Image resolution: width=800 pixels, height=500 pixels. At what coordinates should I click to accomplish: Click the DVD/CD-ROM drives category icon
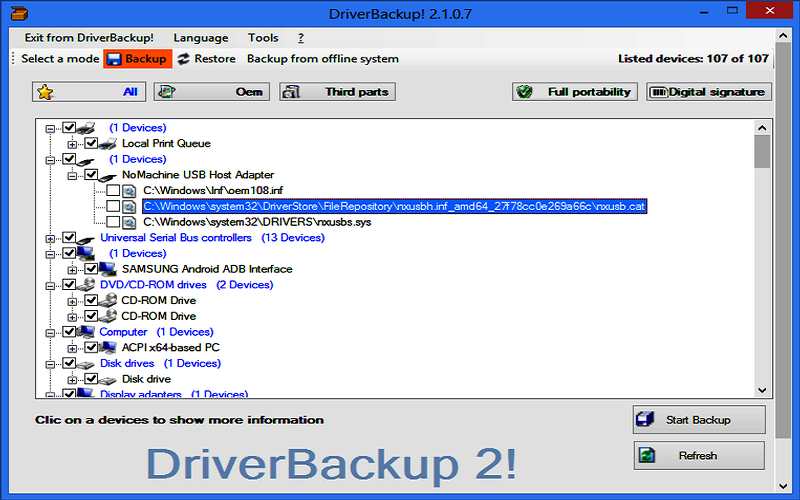point(86,285)
